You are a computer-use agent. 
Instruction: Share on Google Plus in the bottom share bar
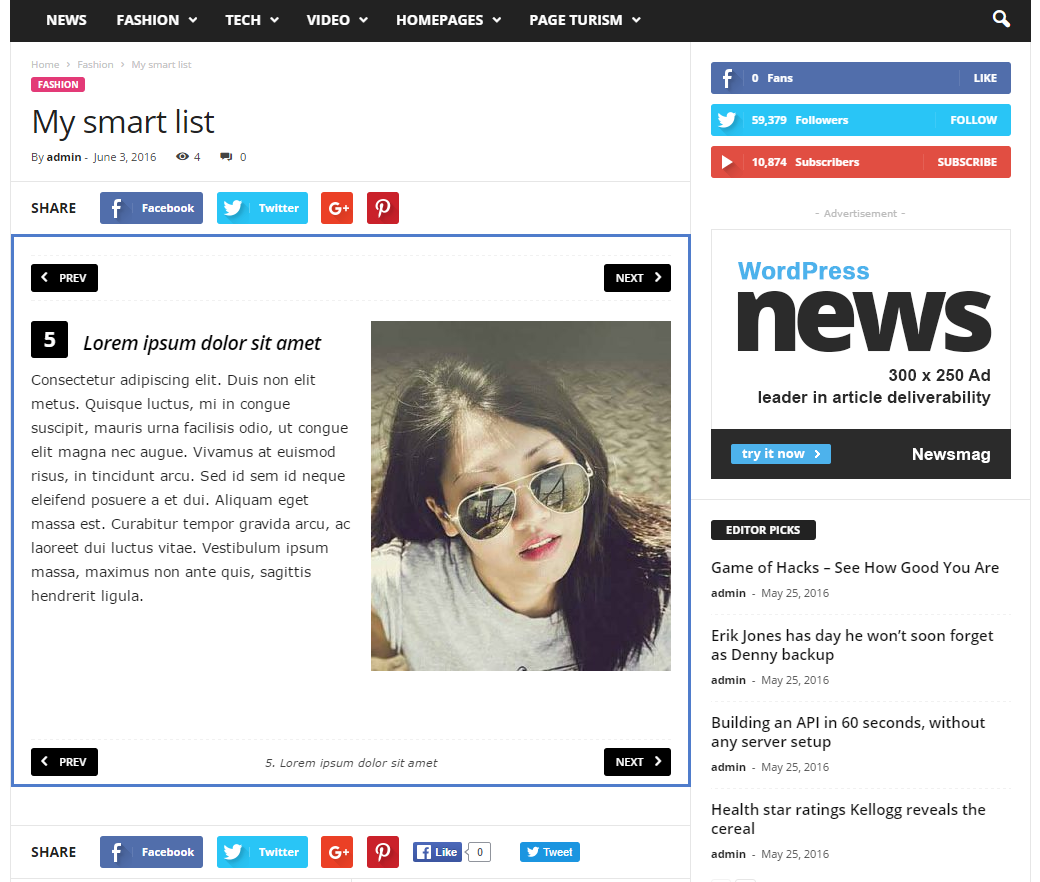point(337,852)
